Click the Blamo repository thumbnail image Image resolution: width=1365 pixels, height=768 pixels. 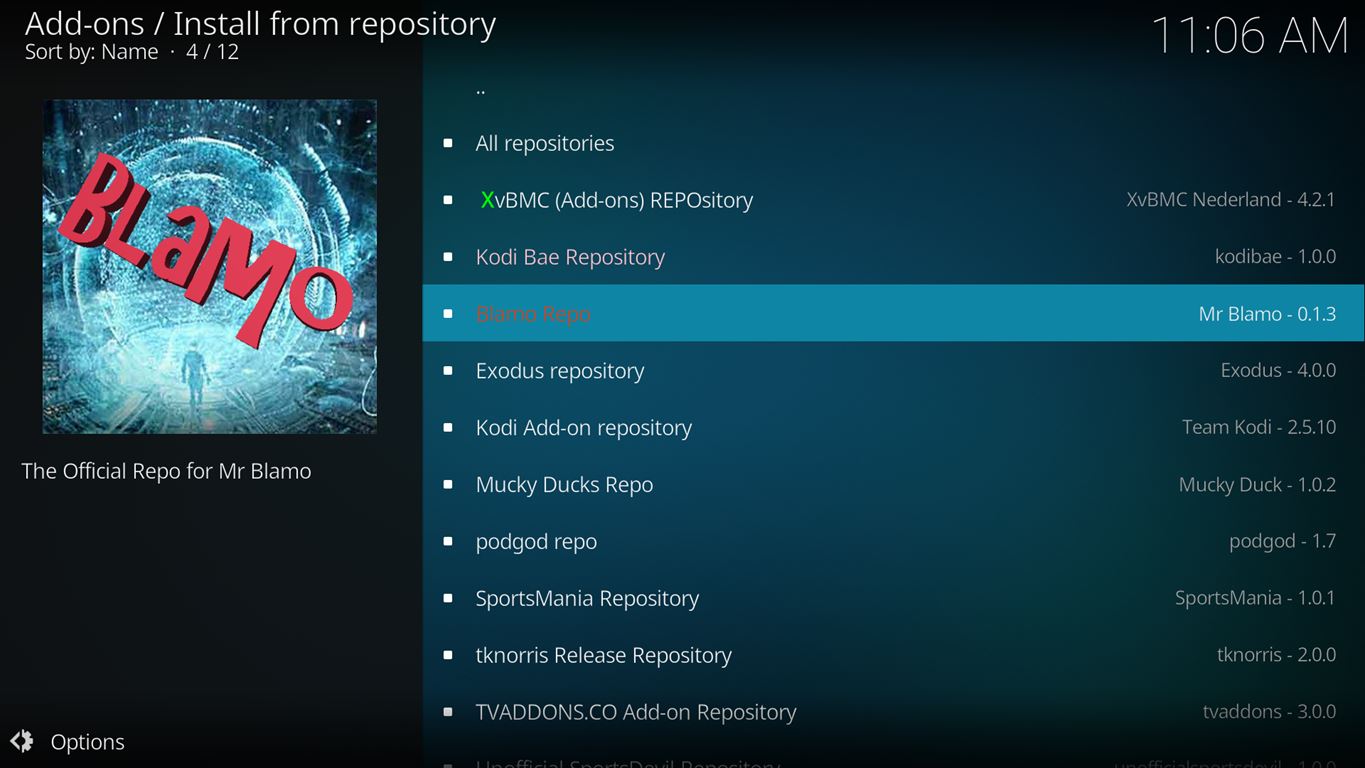(x=209, y=266)
